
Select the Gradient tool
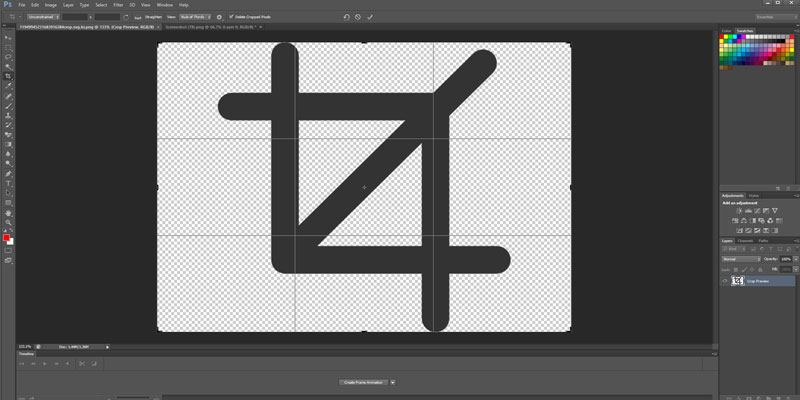(x=8, y=145)
